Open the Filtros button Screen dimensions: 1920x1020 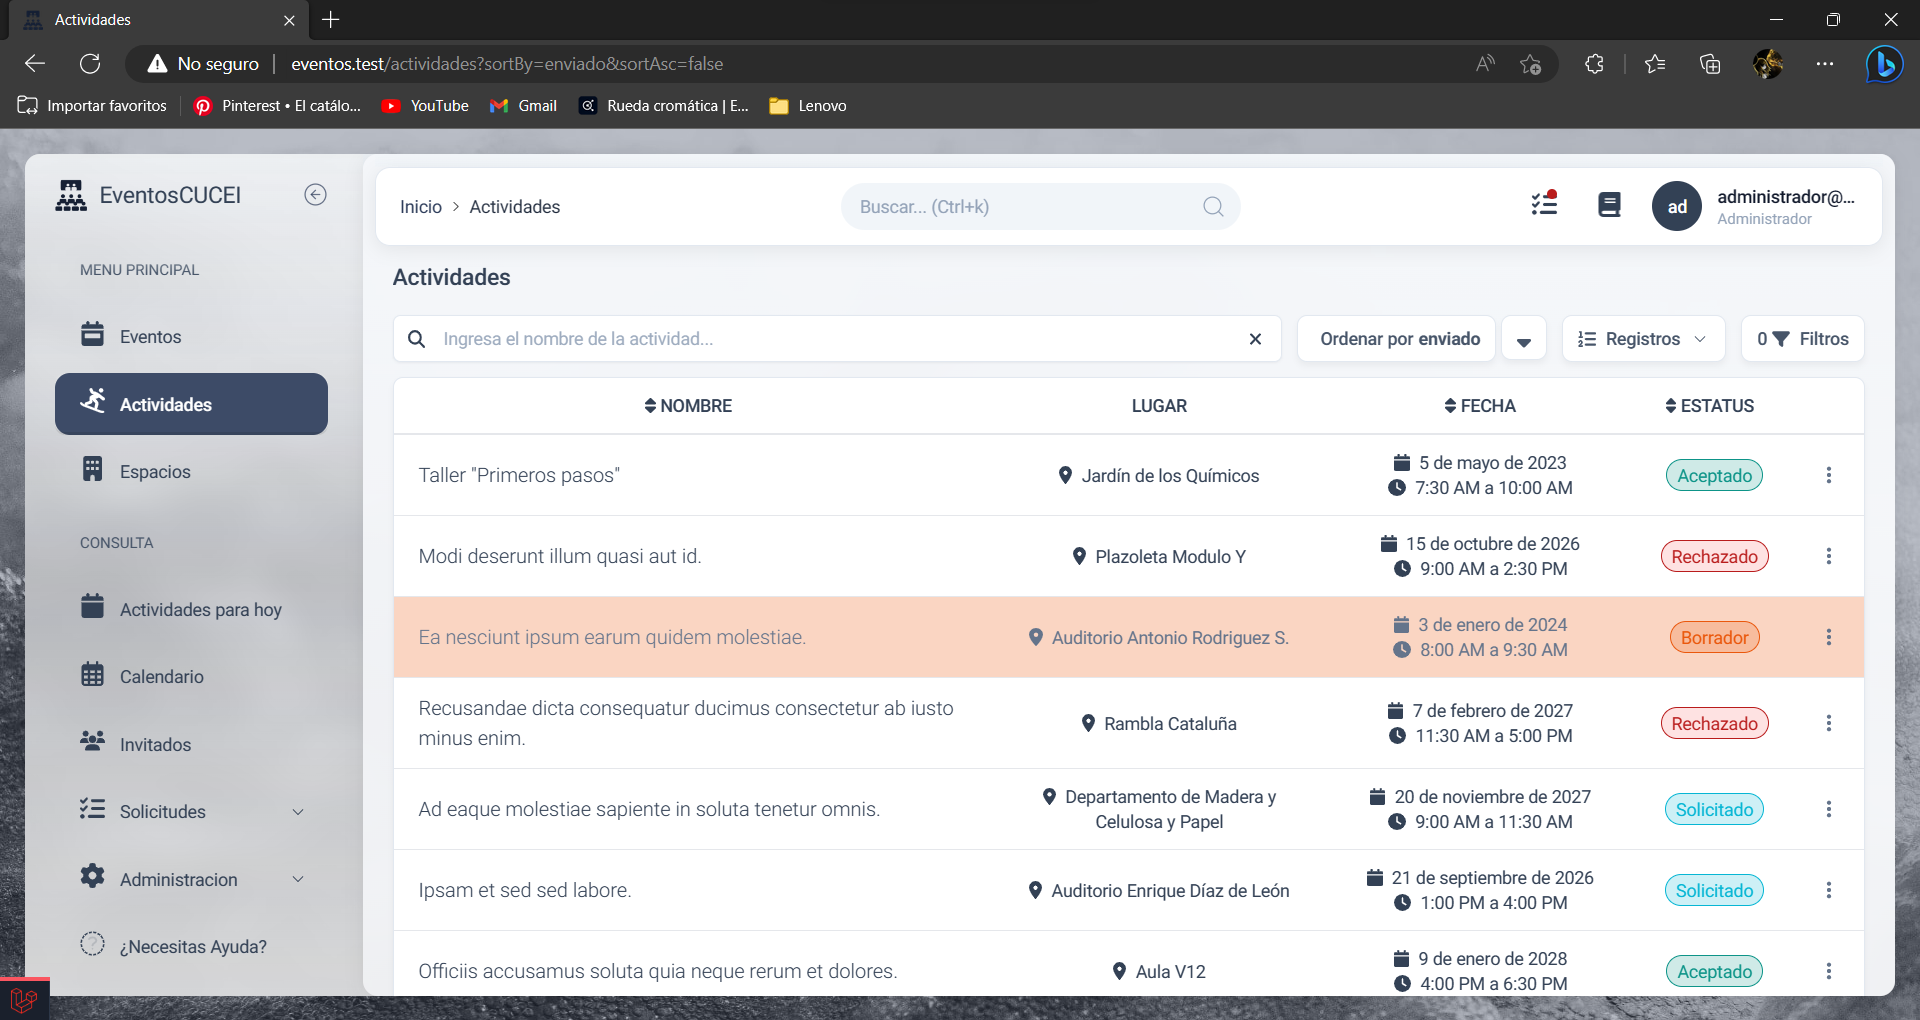[1802, 339]
